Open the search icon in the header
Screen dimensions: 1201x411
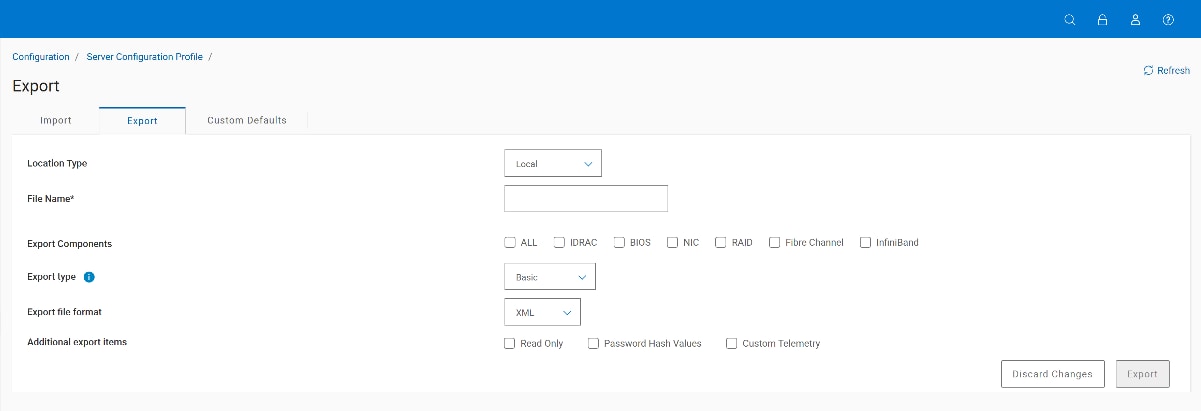(x=1070, y=19)
